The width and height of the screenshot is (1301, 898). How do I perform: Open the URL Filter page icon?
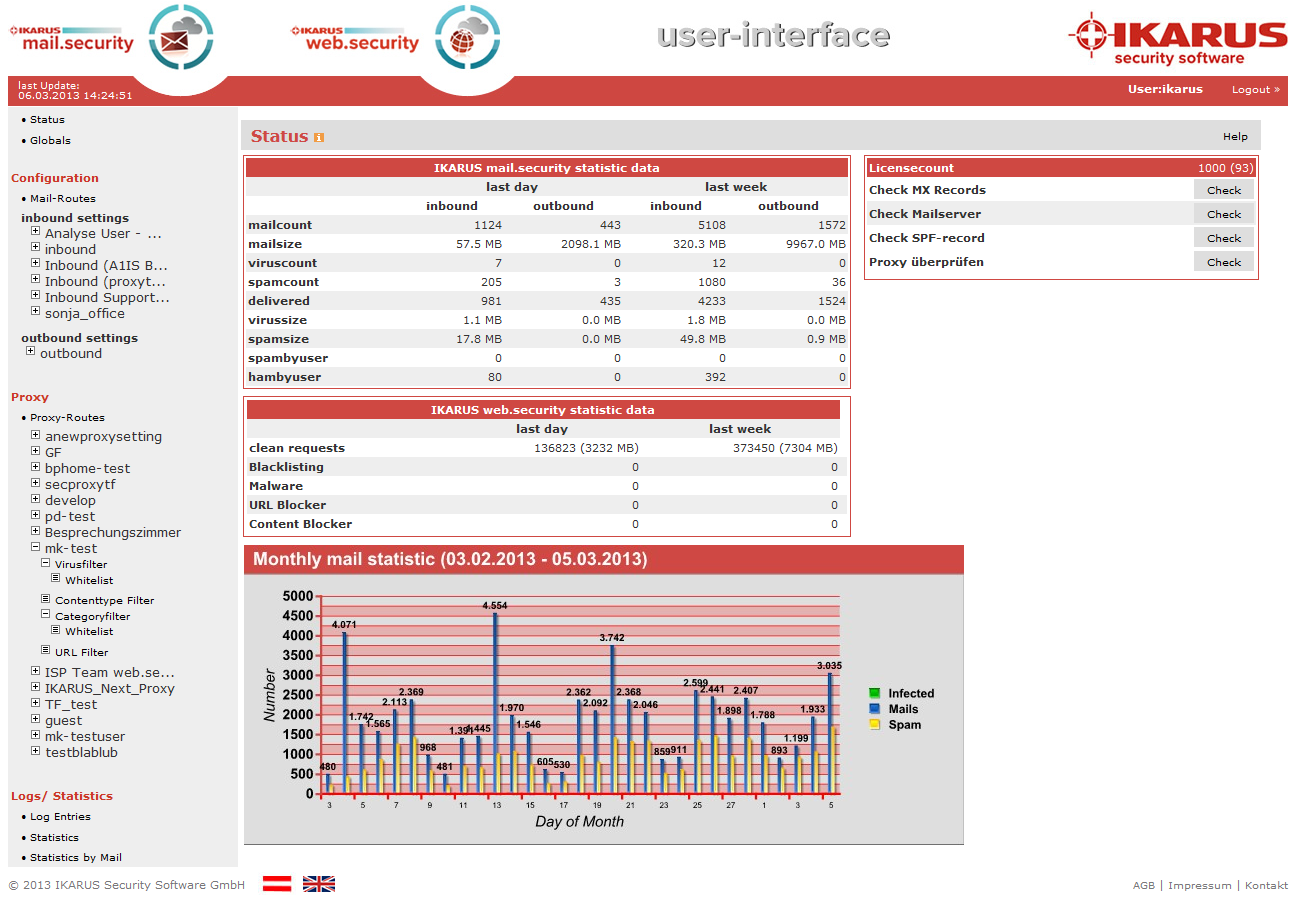coord(46,652)
